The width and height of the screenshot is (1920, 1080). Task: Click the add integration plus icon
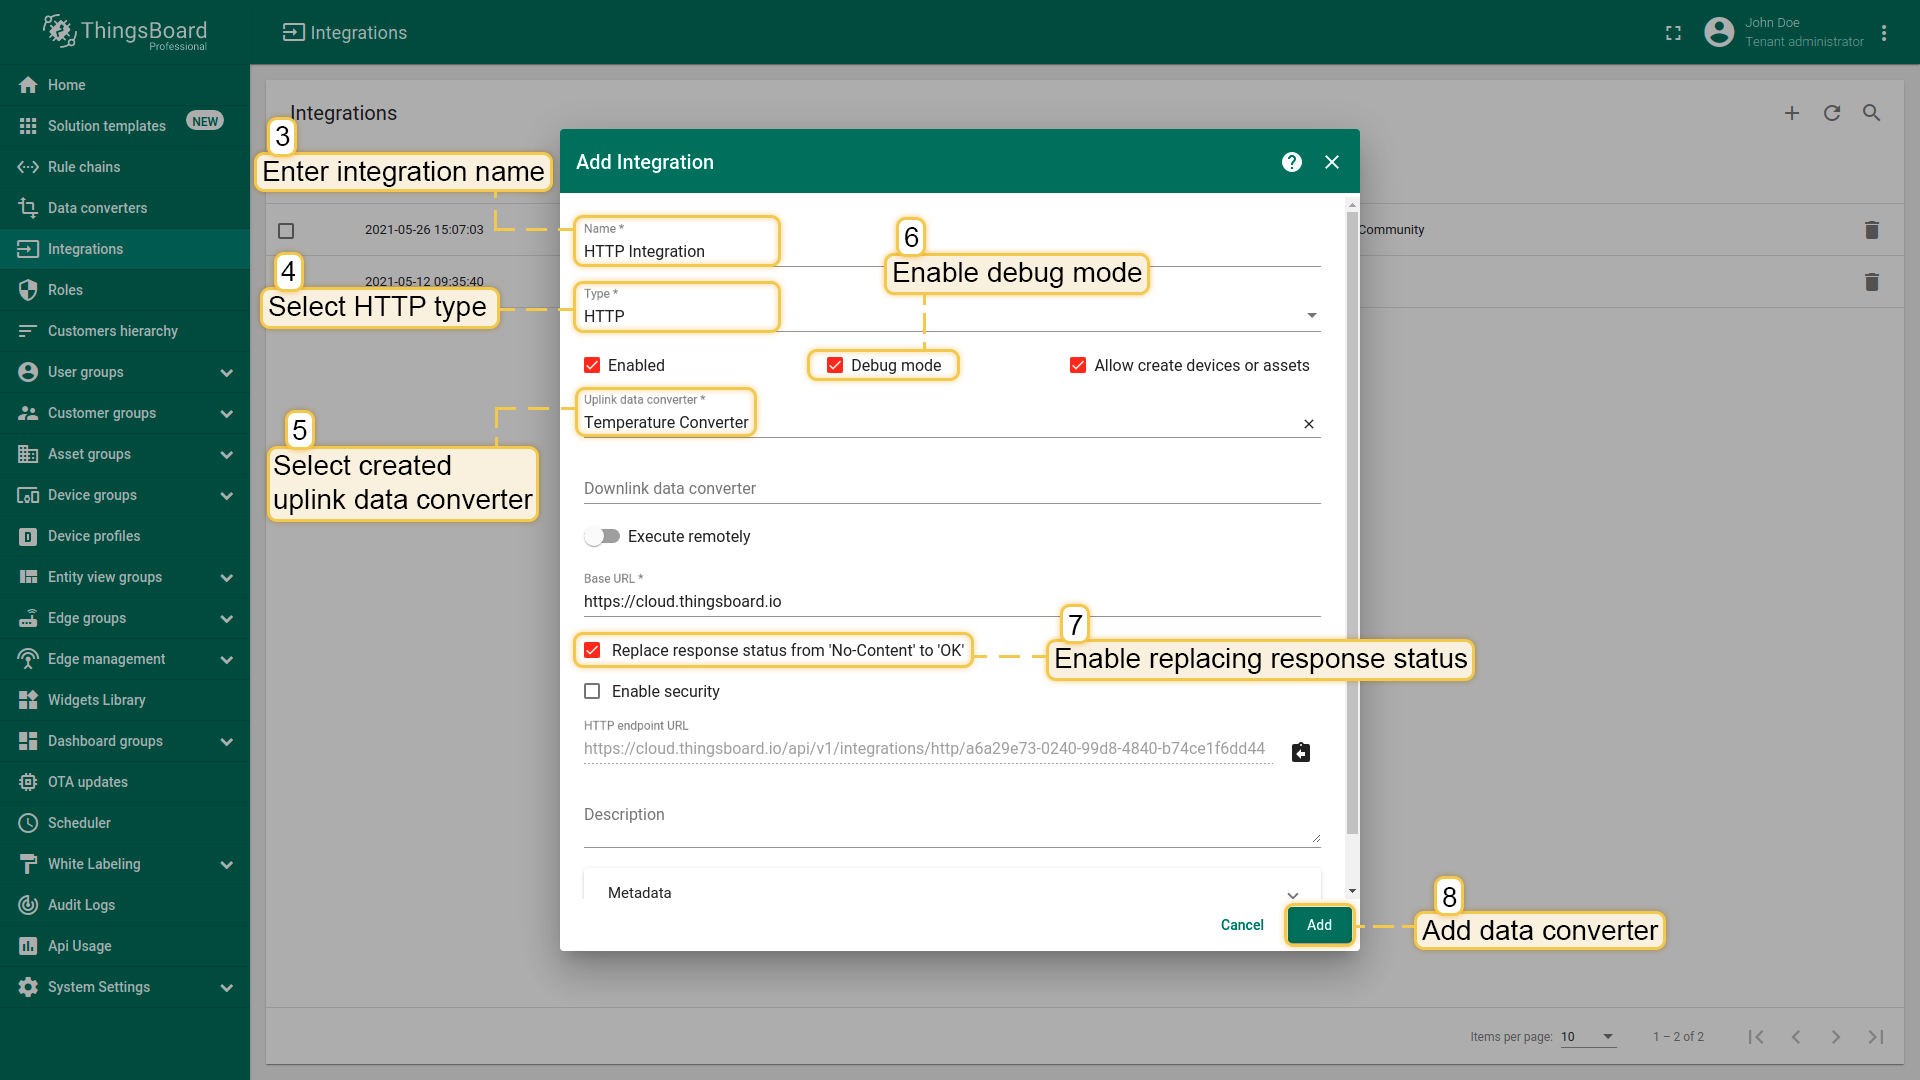pyautogui.click(x=1791, y=113)
